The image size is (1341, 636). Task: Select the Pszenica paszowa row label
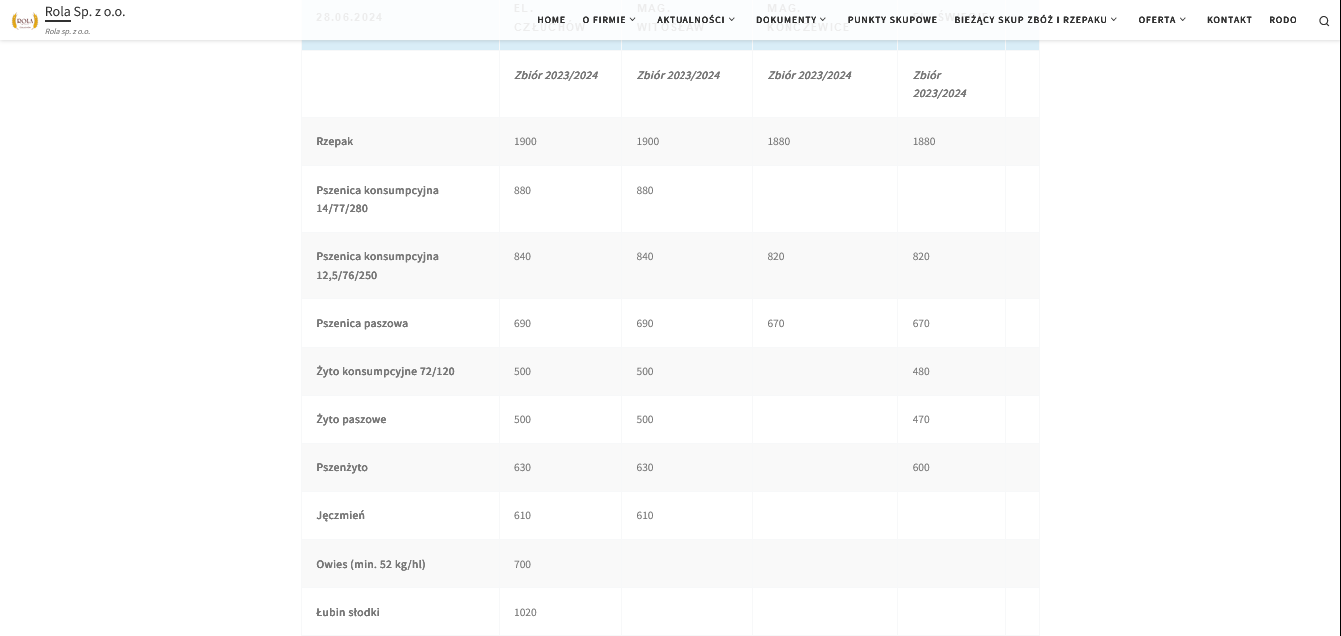tap(362, 324)
